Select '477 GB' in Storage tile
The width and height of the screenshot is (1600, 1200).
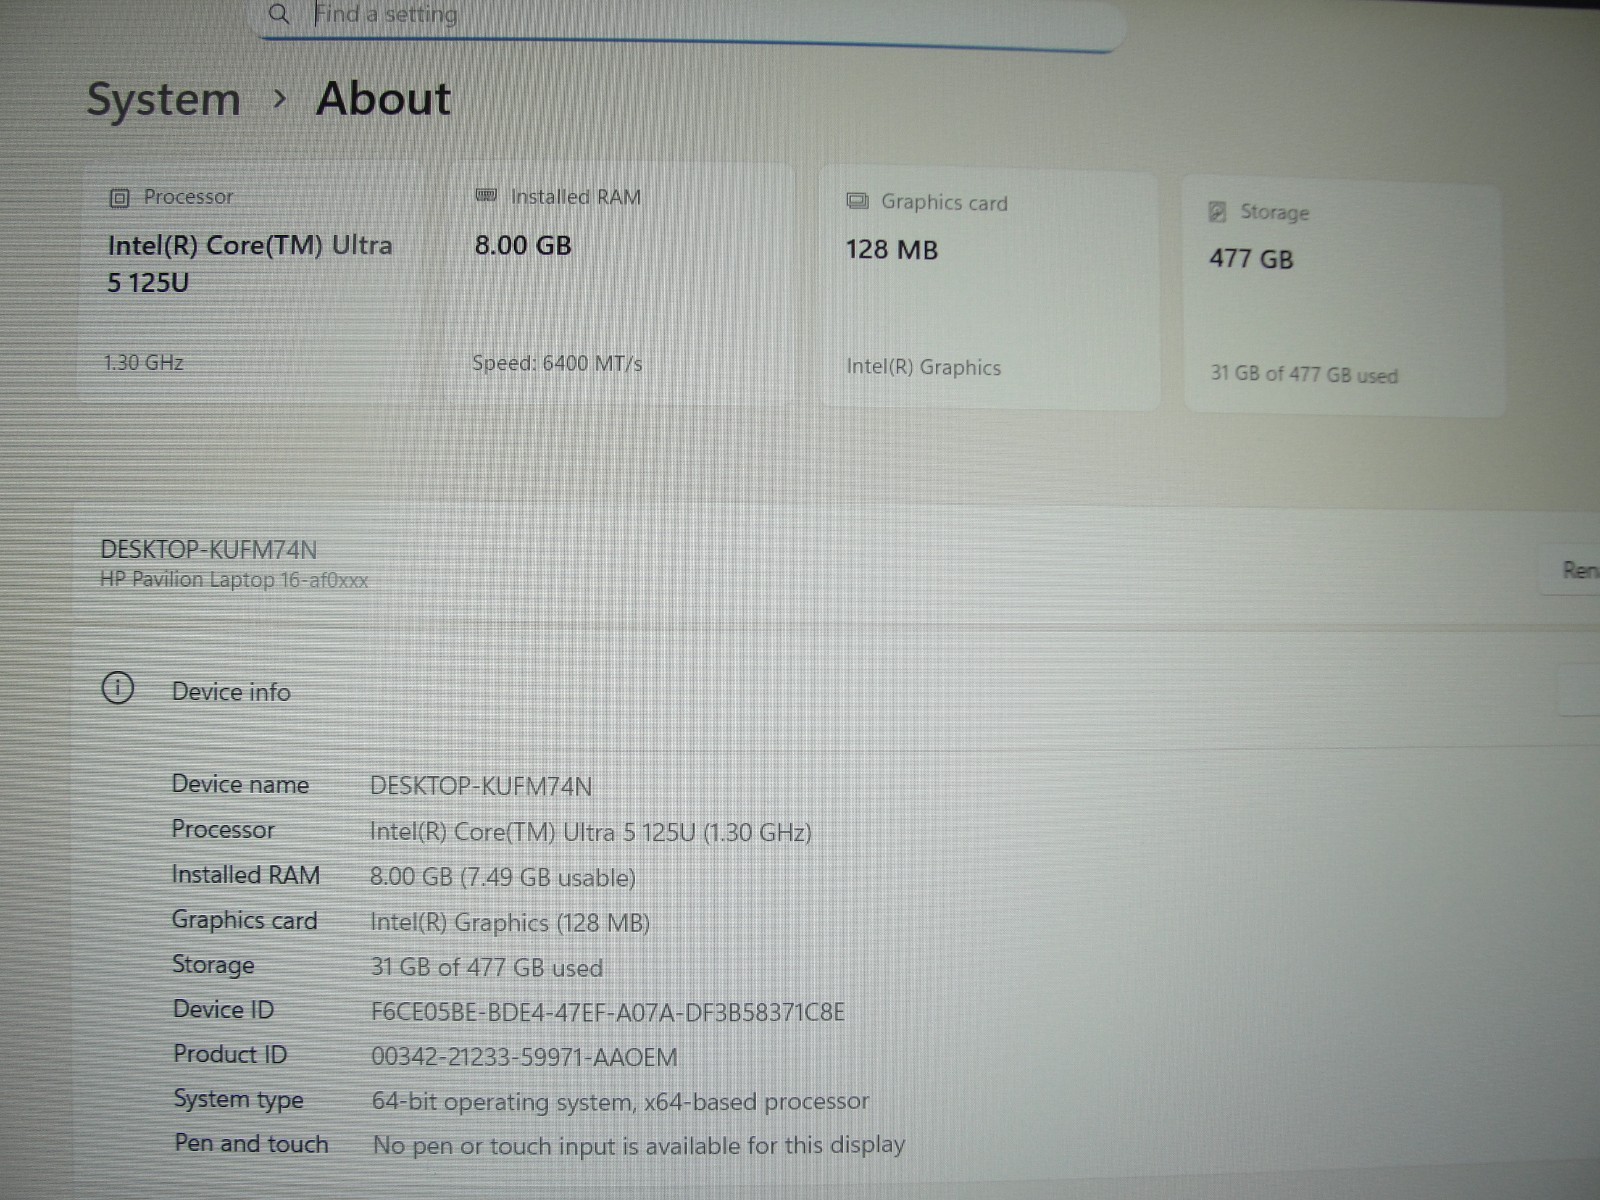coord(1251,259)
